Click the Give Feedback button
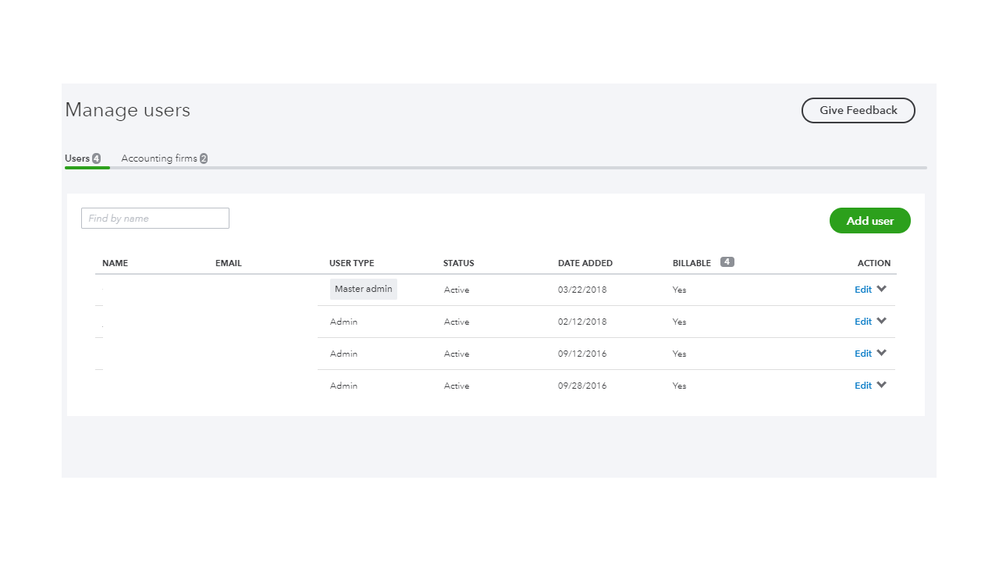Screen dimensions: 999x562 coord(858,110)
